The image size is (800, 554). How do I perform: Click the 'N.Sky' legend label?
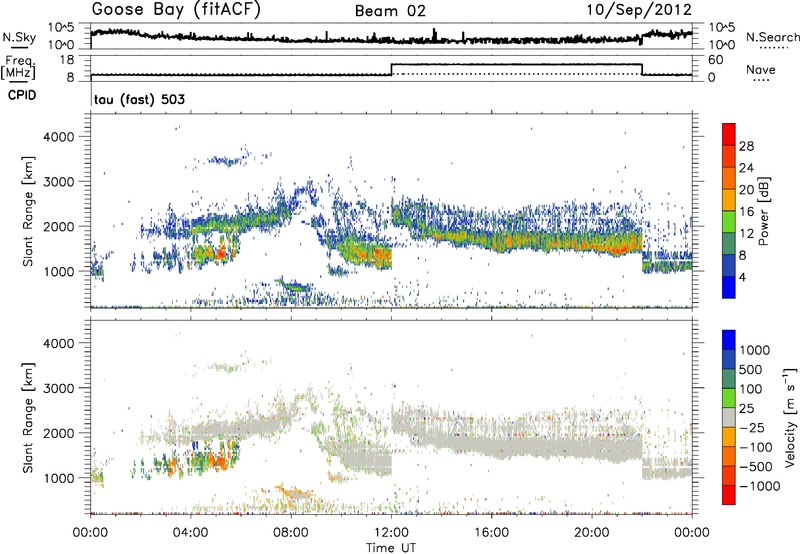click(19, 37)
